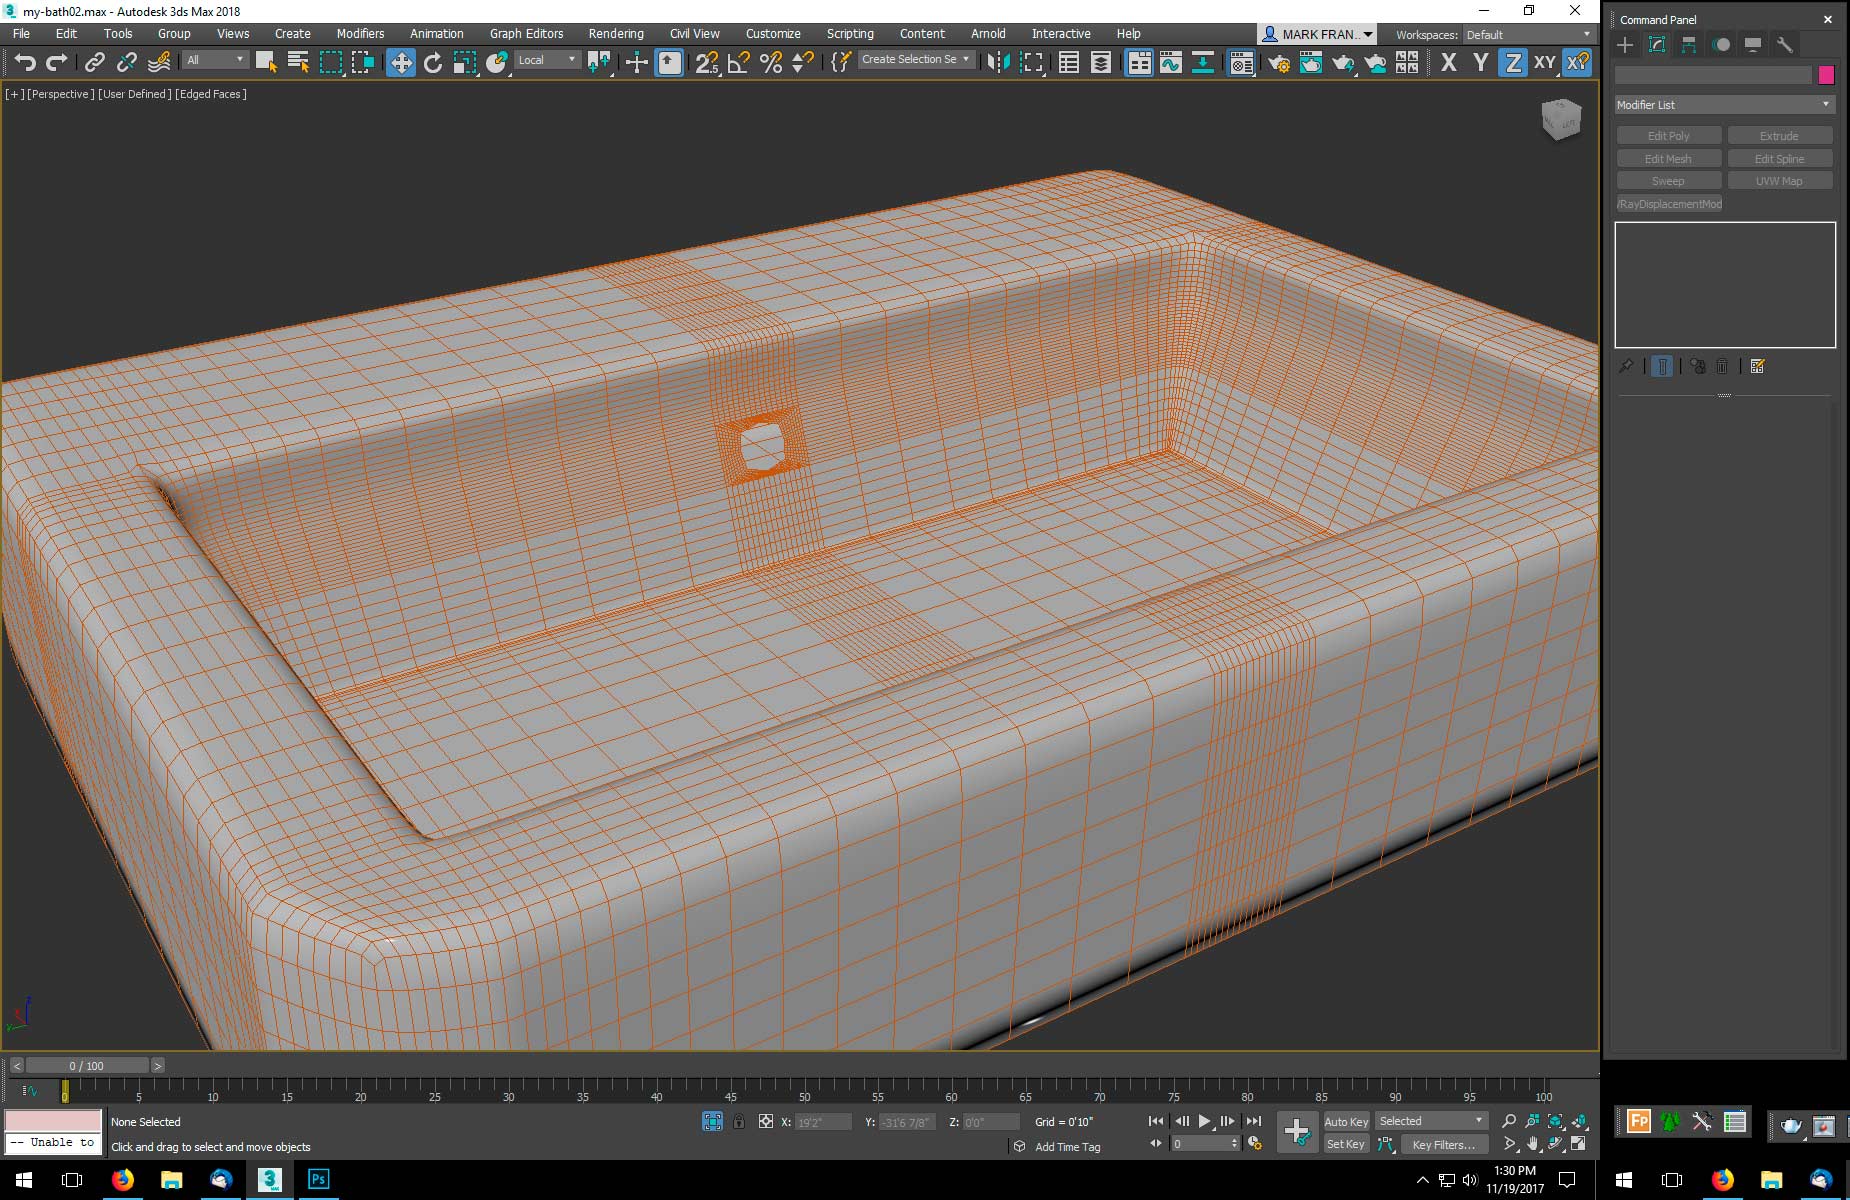Open the Layer Explorer icon
The height and width of the screenshot is (1200, 1850).
click(1101, 62)
